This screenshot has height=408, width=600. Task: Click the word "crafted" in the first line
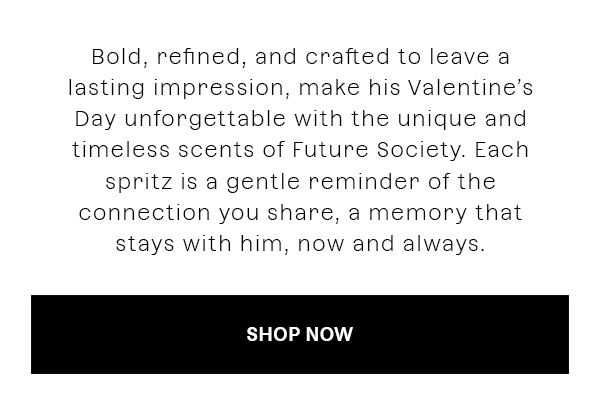(x=347, y=57)
